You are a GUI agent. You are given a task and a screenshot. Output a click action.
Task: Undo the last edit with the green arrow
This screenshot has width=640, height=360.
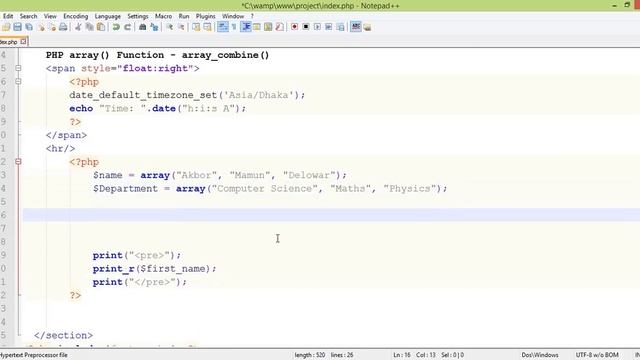coord(116,27)
